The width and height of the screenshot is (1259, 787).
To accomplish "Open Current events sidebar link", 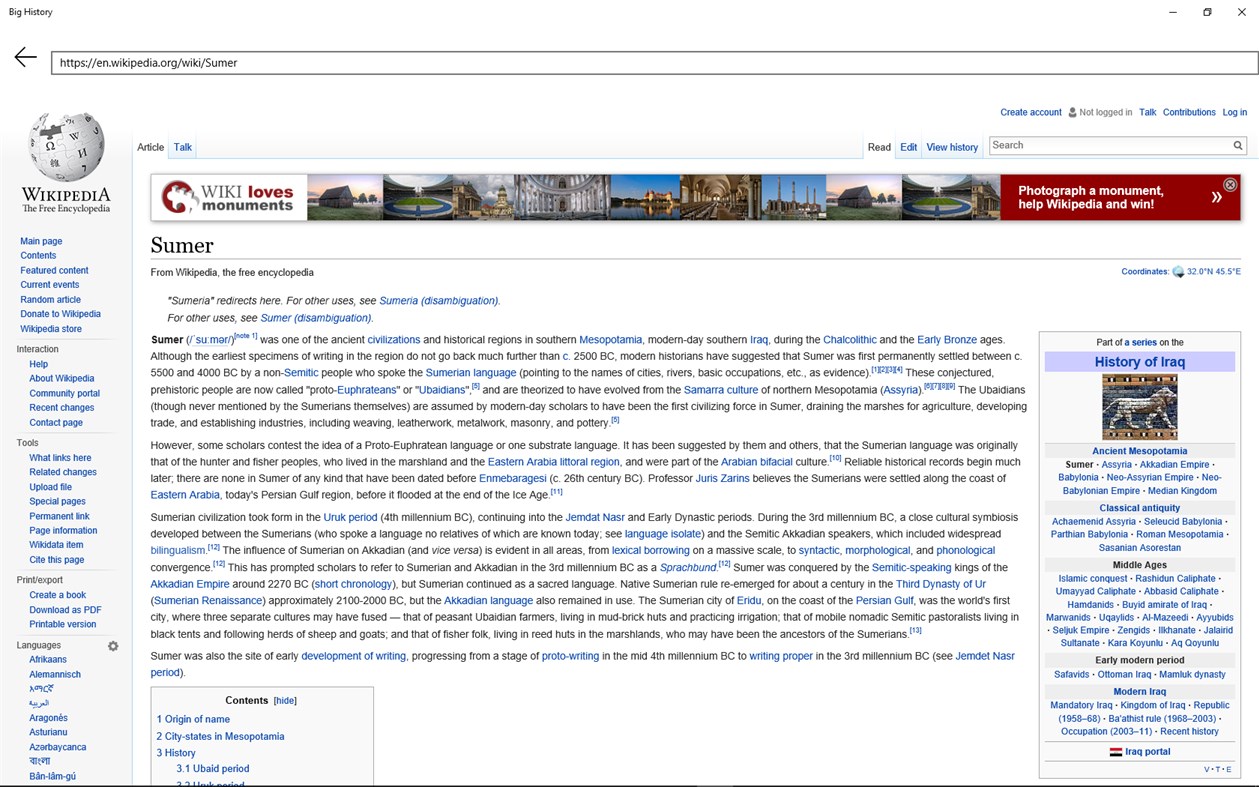I will click(x=50, y=285).
